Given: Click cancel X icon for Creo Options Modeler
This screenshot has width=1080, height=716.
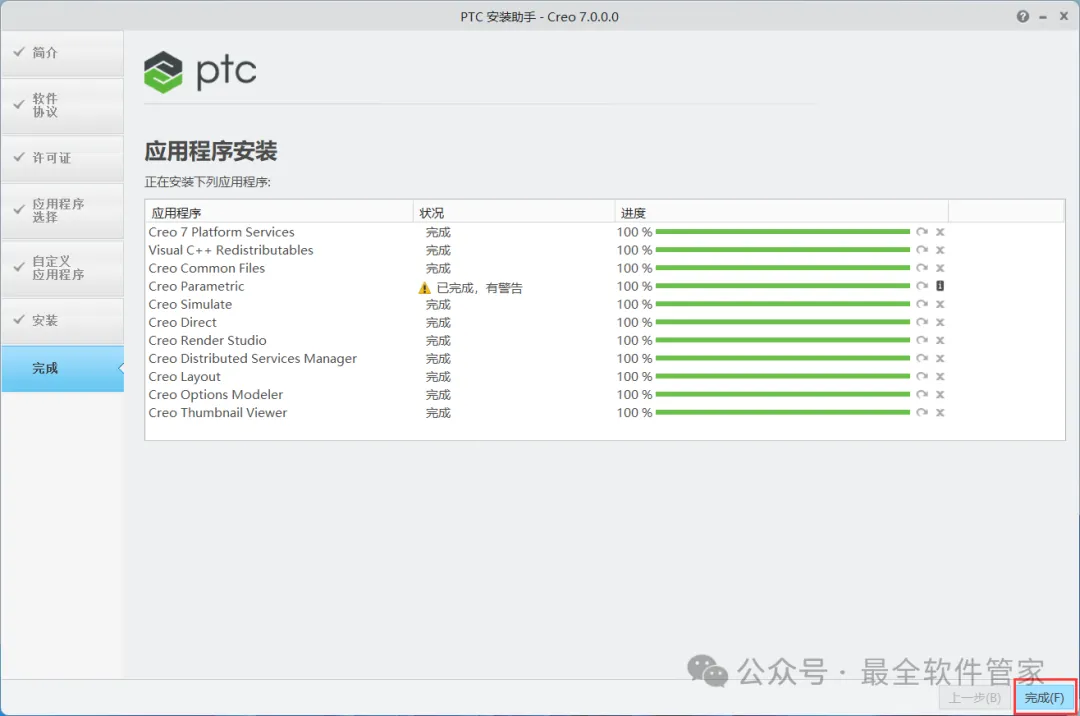Looking at the screenshot, I should point(940,394).
